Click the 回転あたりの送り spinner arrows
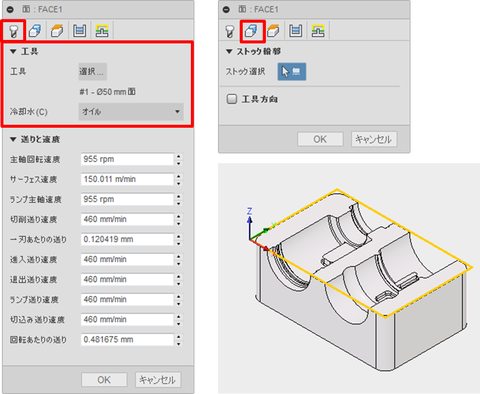This screenshot has width=480, height=394. tap(179, 339)
